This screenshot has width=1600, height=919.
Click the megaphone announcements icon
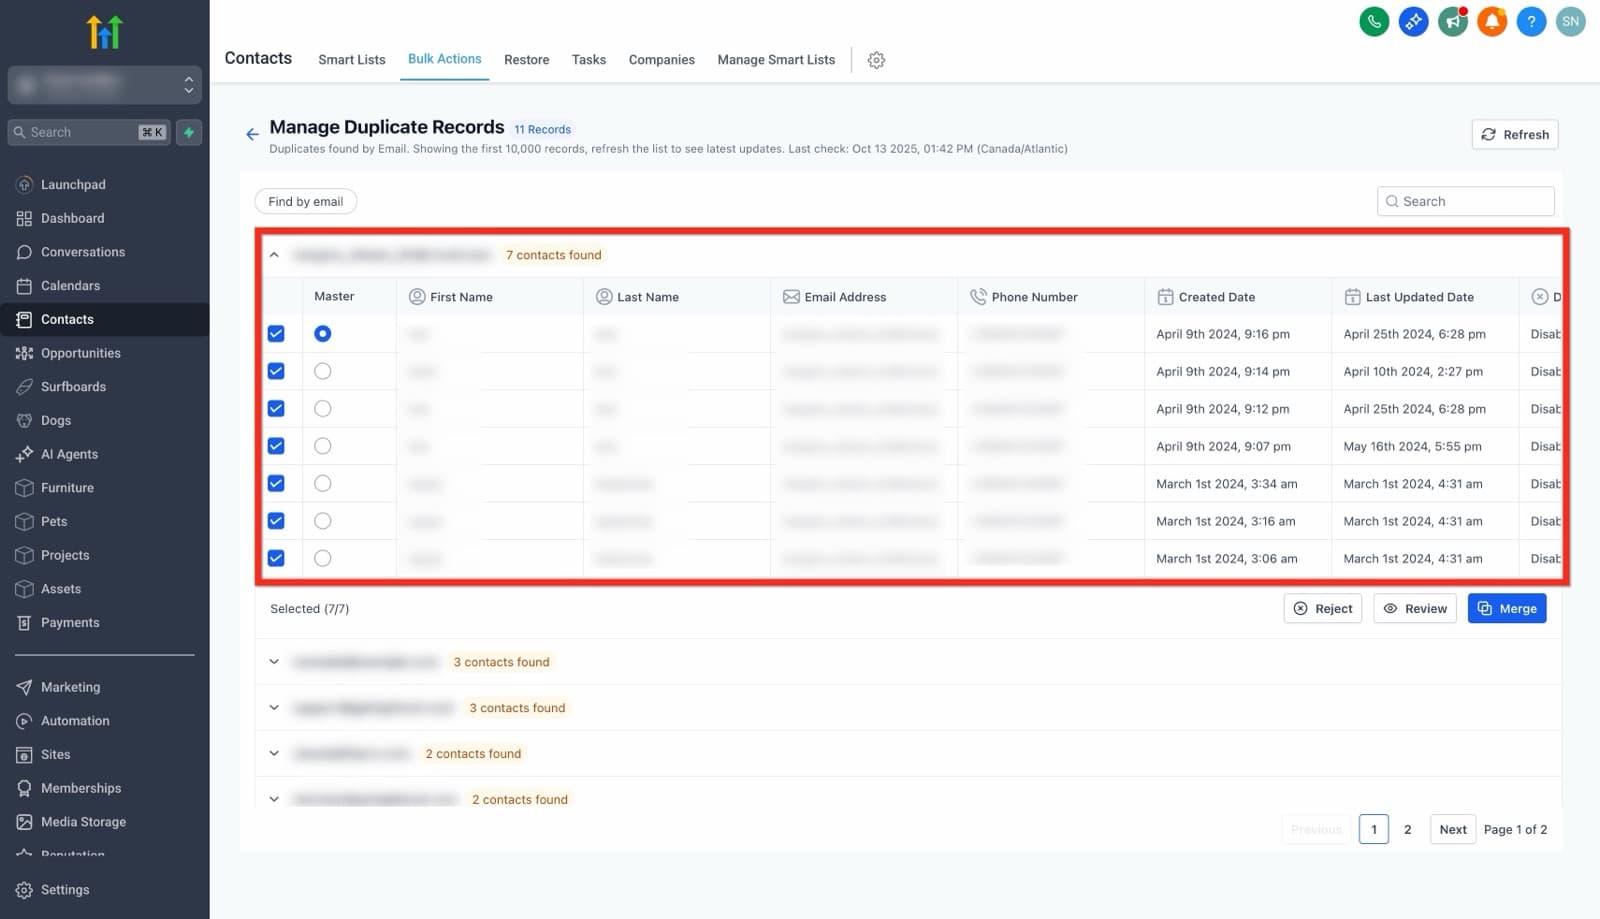[x=1453, y=21]
